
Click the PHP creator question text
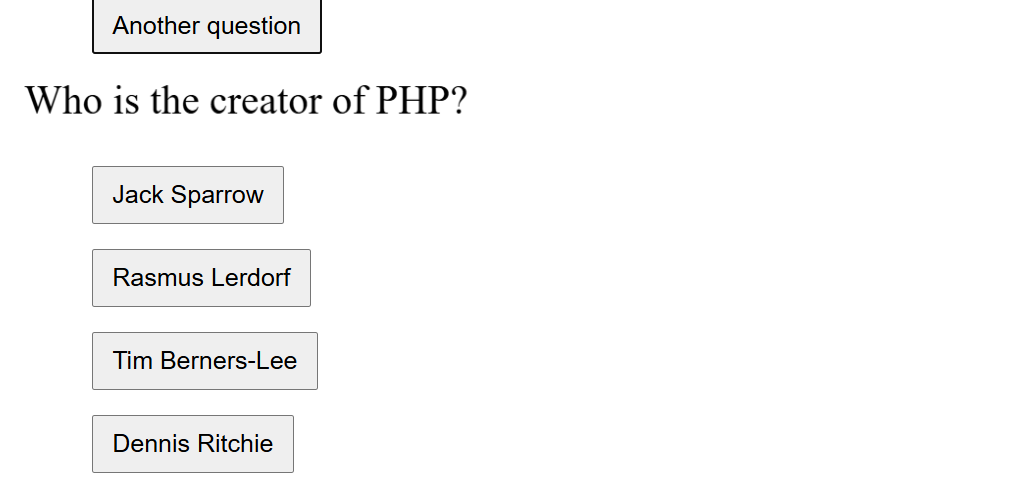(246, 101)
